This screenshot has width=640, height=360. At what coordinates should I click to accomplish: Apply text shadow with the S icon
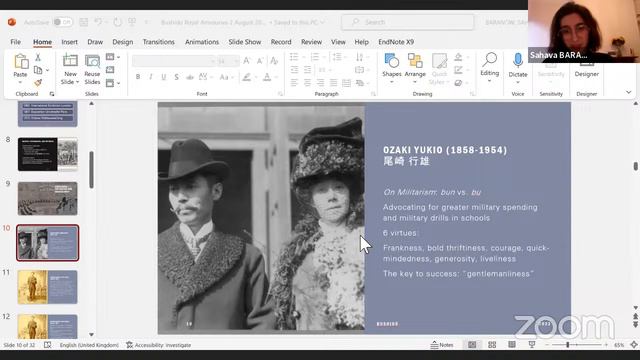(176, 77)
